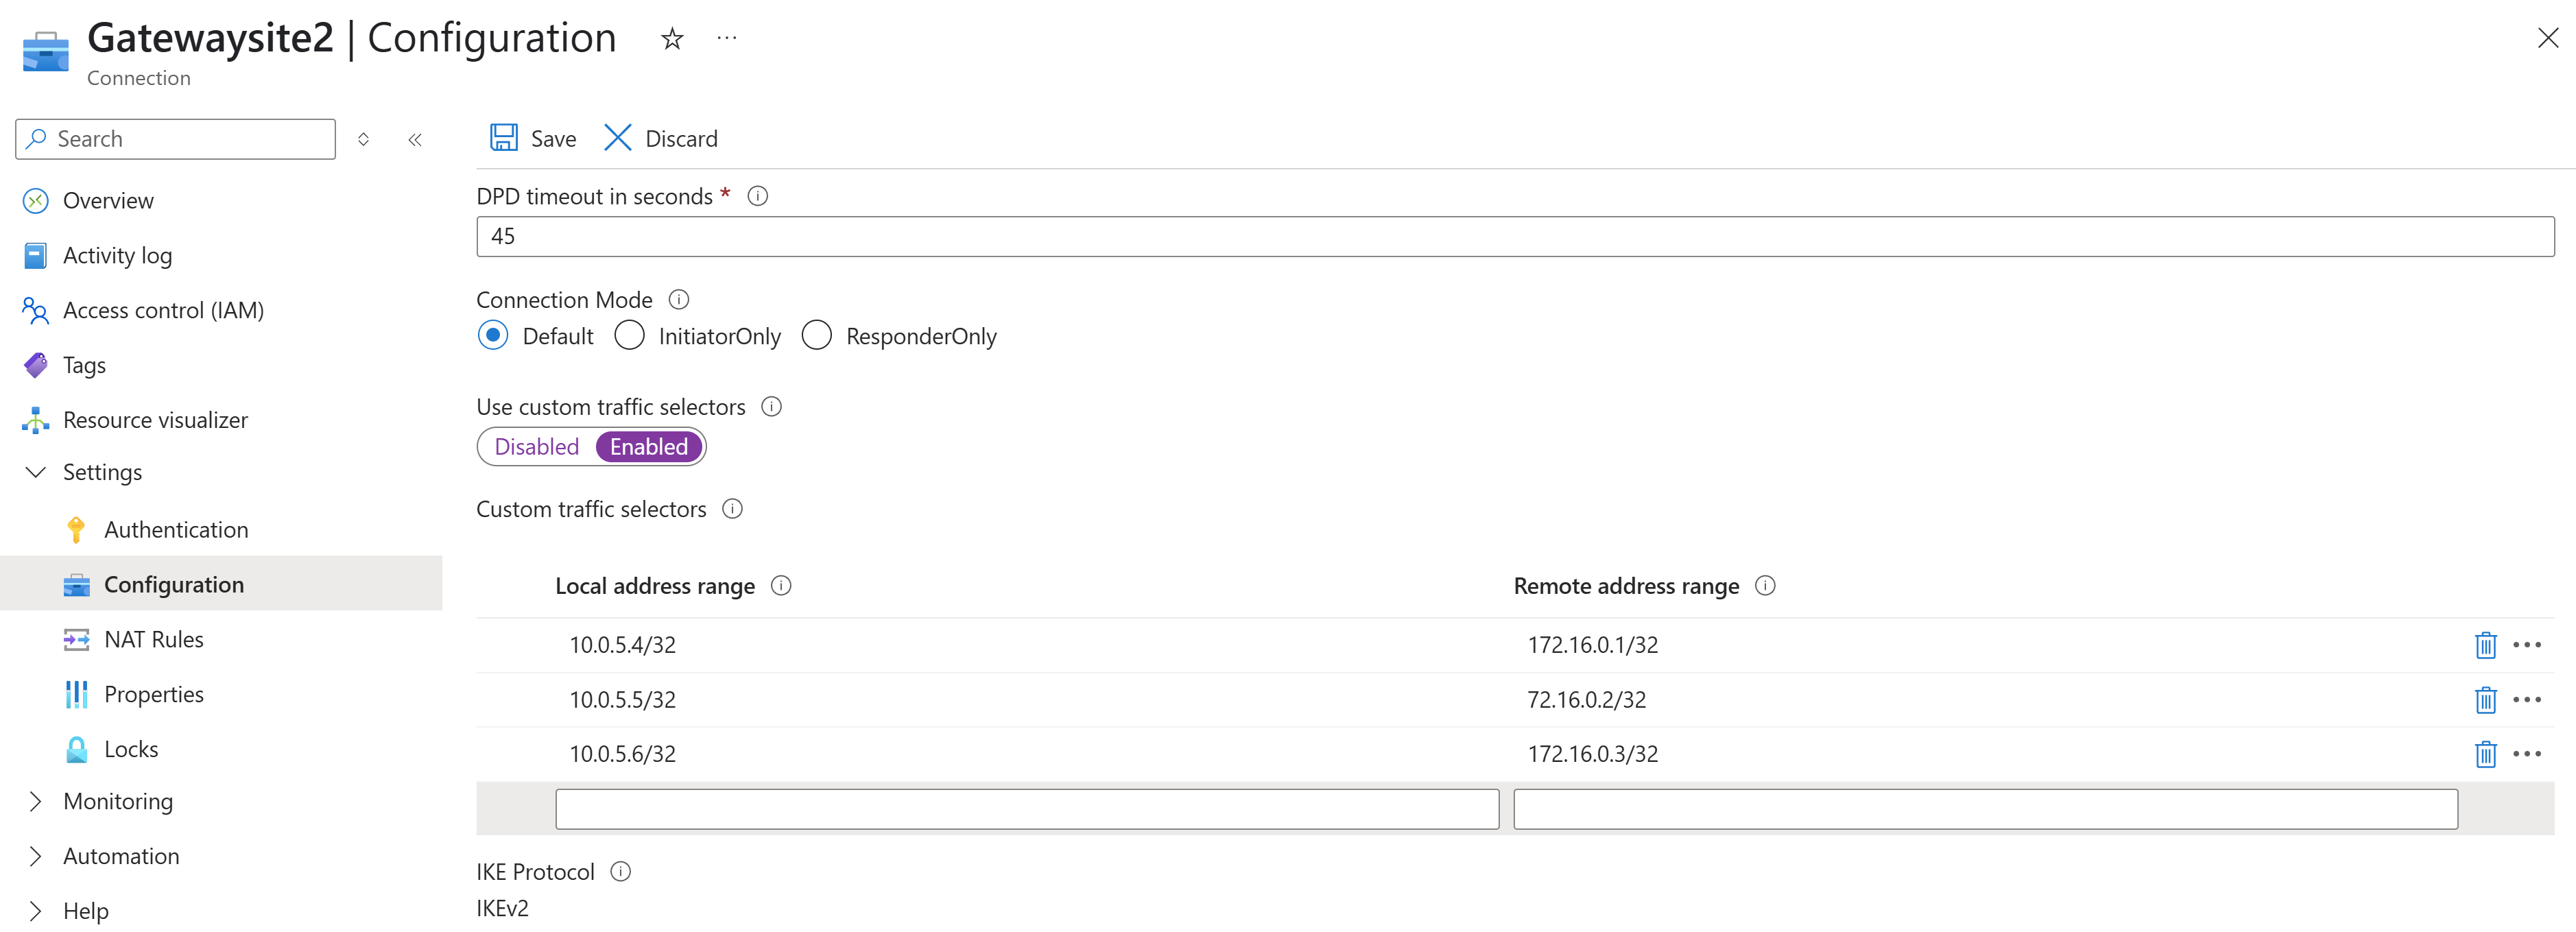2576x932 pixels.
Task: Collapse sidebar with double chevron icon
Action: (x=415, y=140)
